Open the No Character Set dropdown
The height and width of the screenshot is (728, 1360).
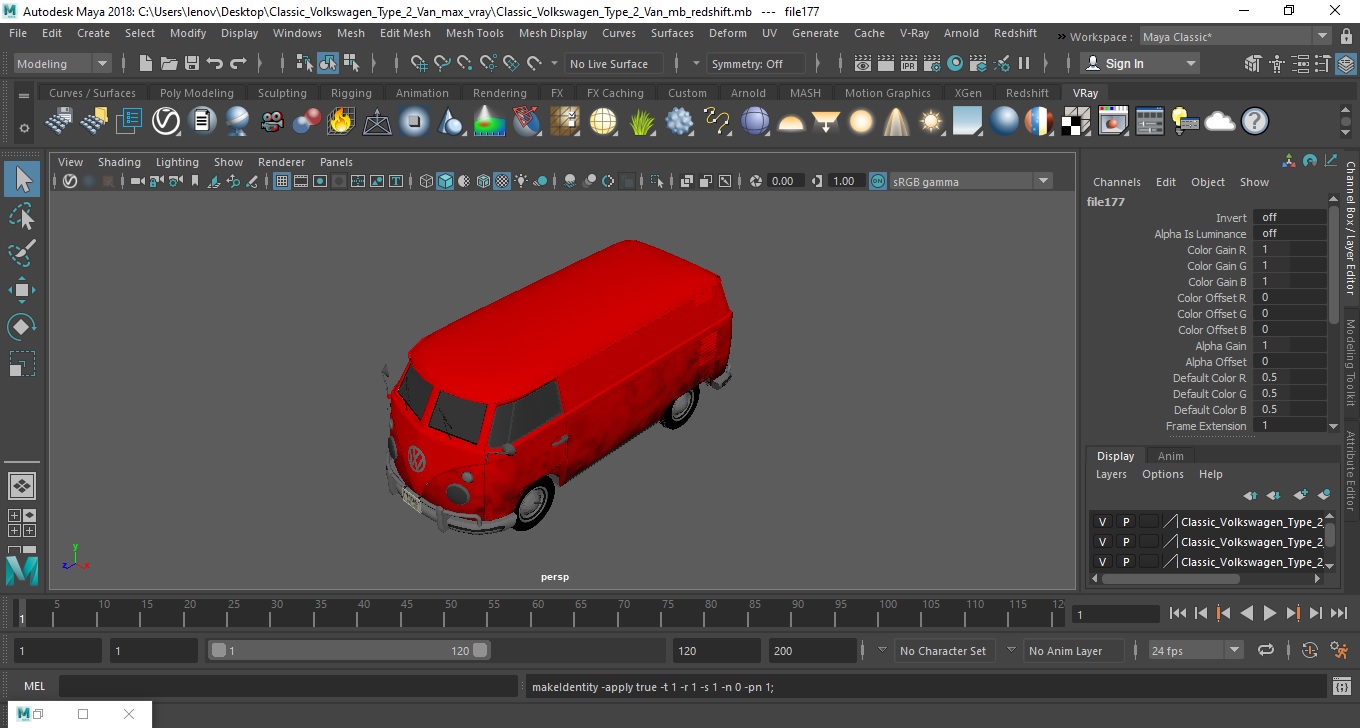[942, 650]
